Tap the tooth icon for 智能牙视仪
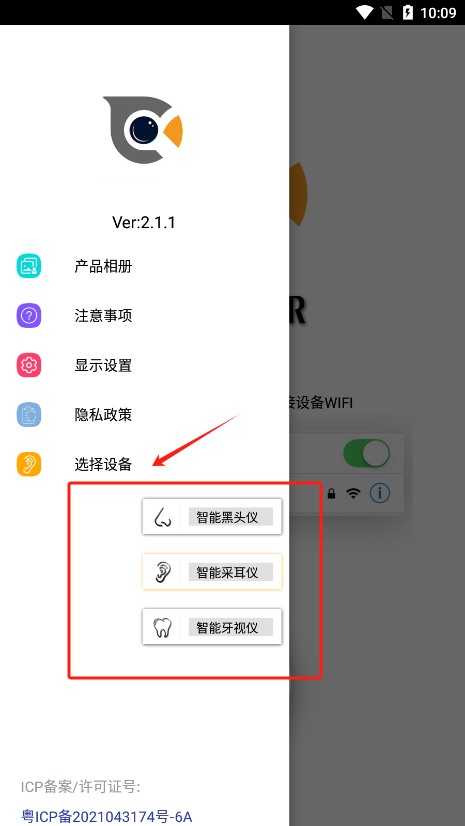Viewport: 465px width, 826px height. [x=162, y=627]
